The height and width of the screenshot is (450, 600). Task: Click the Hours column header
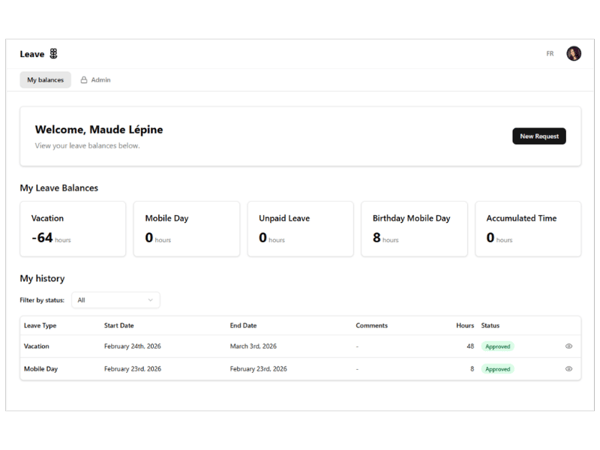point(465,325)
